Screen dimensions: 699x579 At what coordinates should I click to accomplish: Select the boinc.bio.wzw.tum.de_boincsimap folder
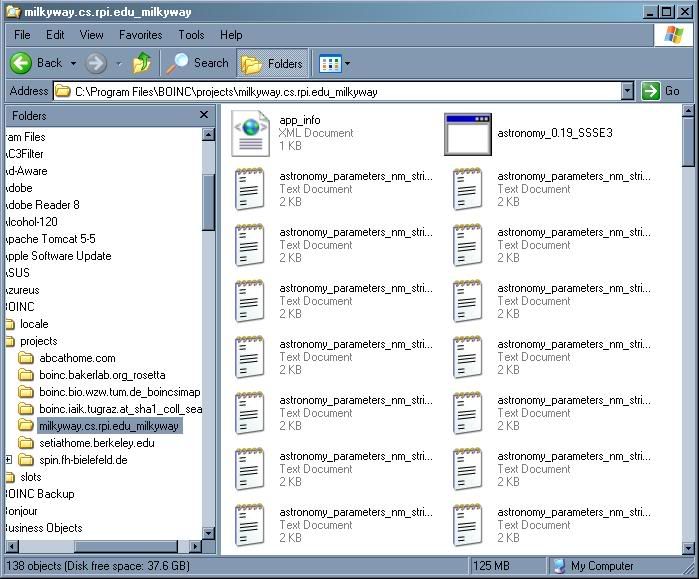click(119, 392)
